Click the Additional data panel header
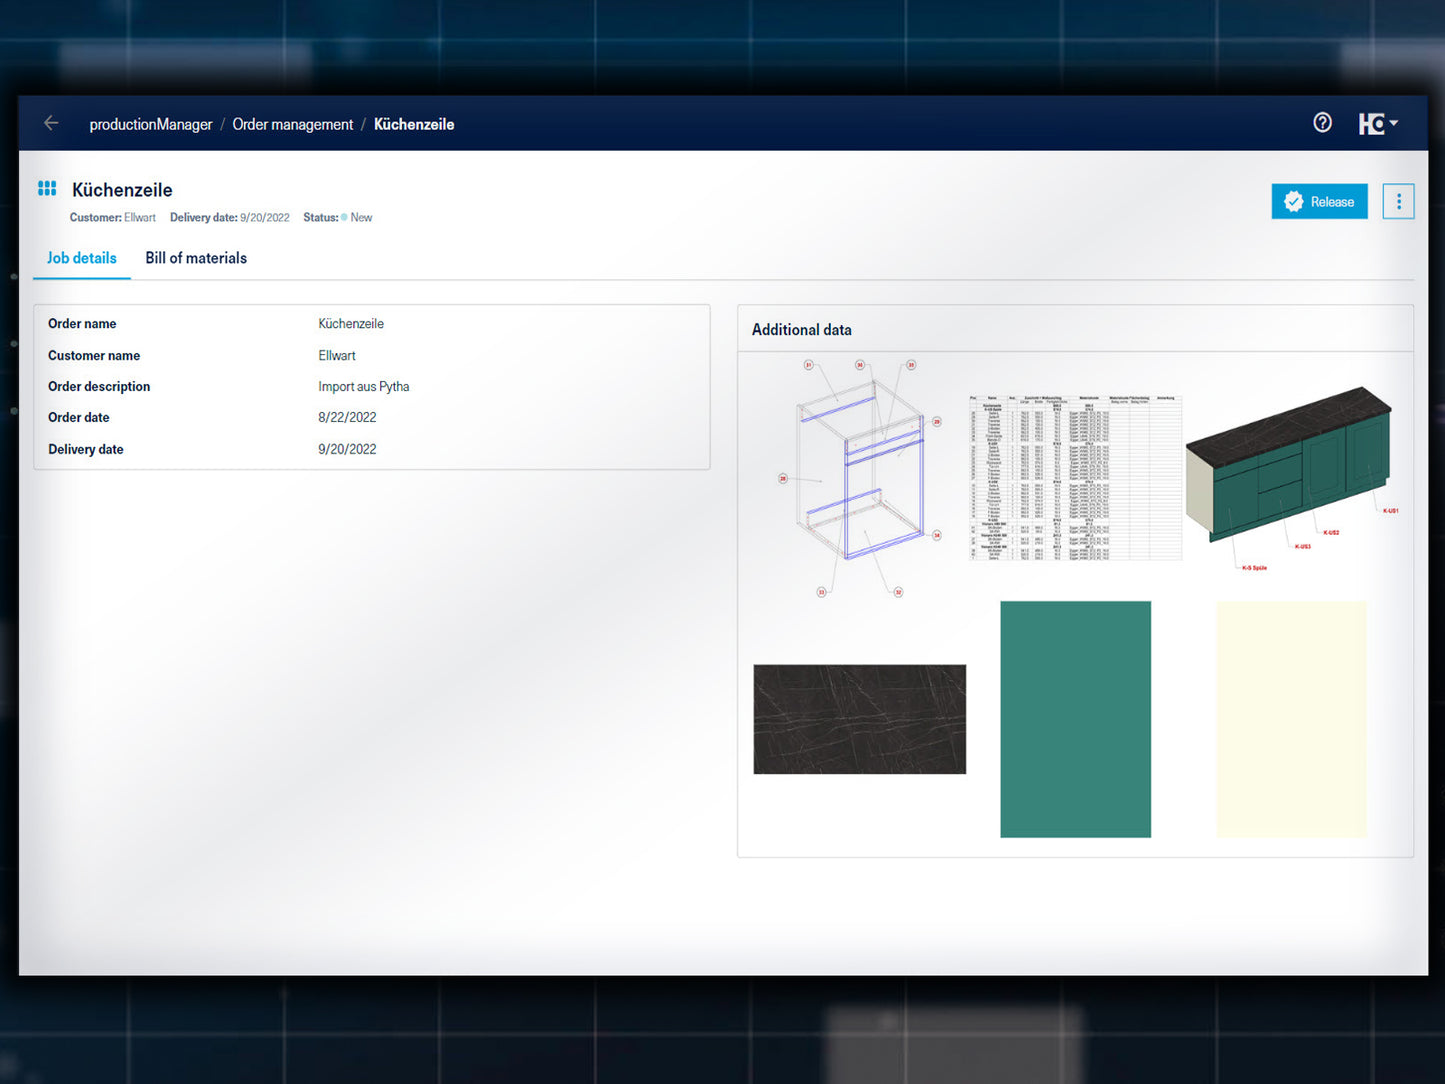The image size is (1445, 1084). (x=802, y=330)
